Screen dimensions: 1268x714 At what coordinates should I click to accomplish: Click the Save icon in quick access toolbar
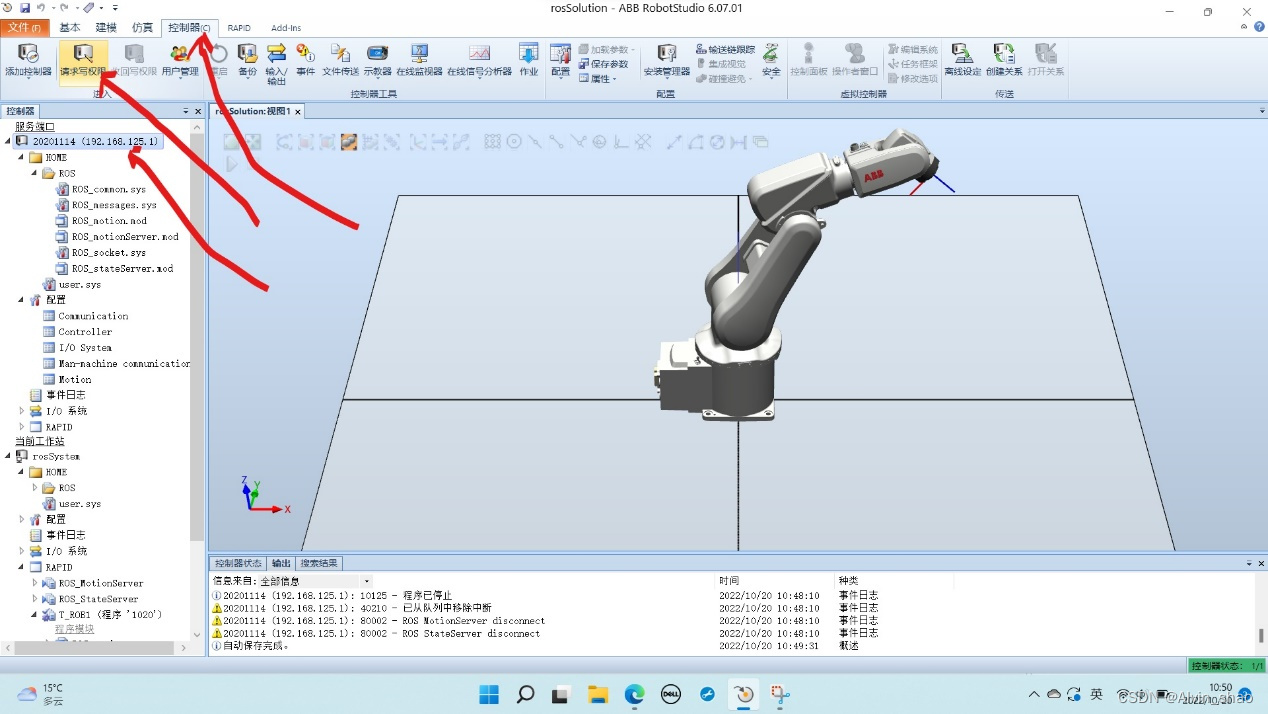point(25,7)
